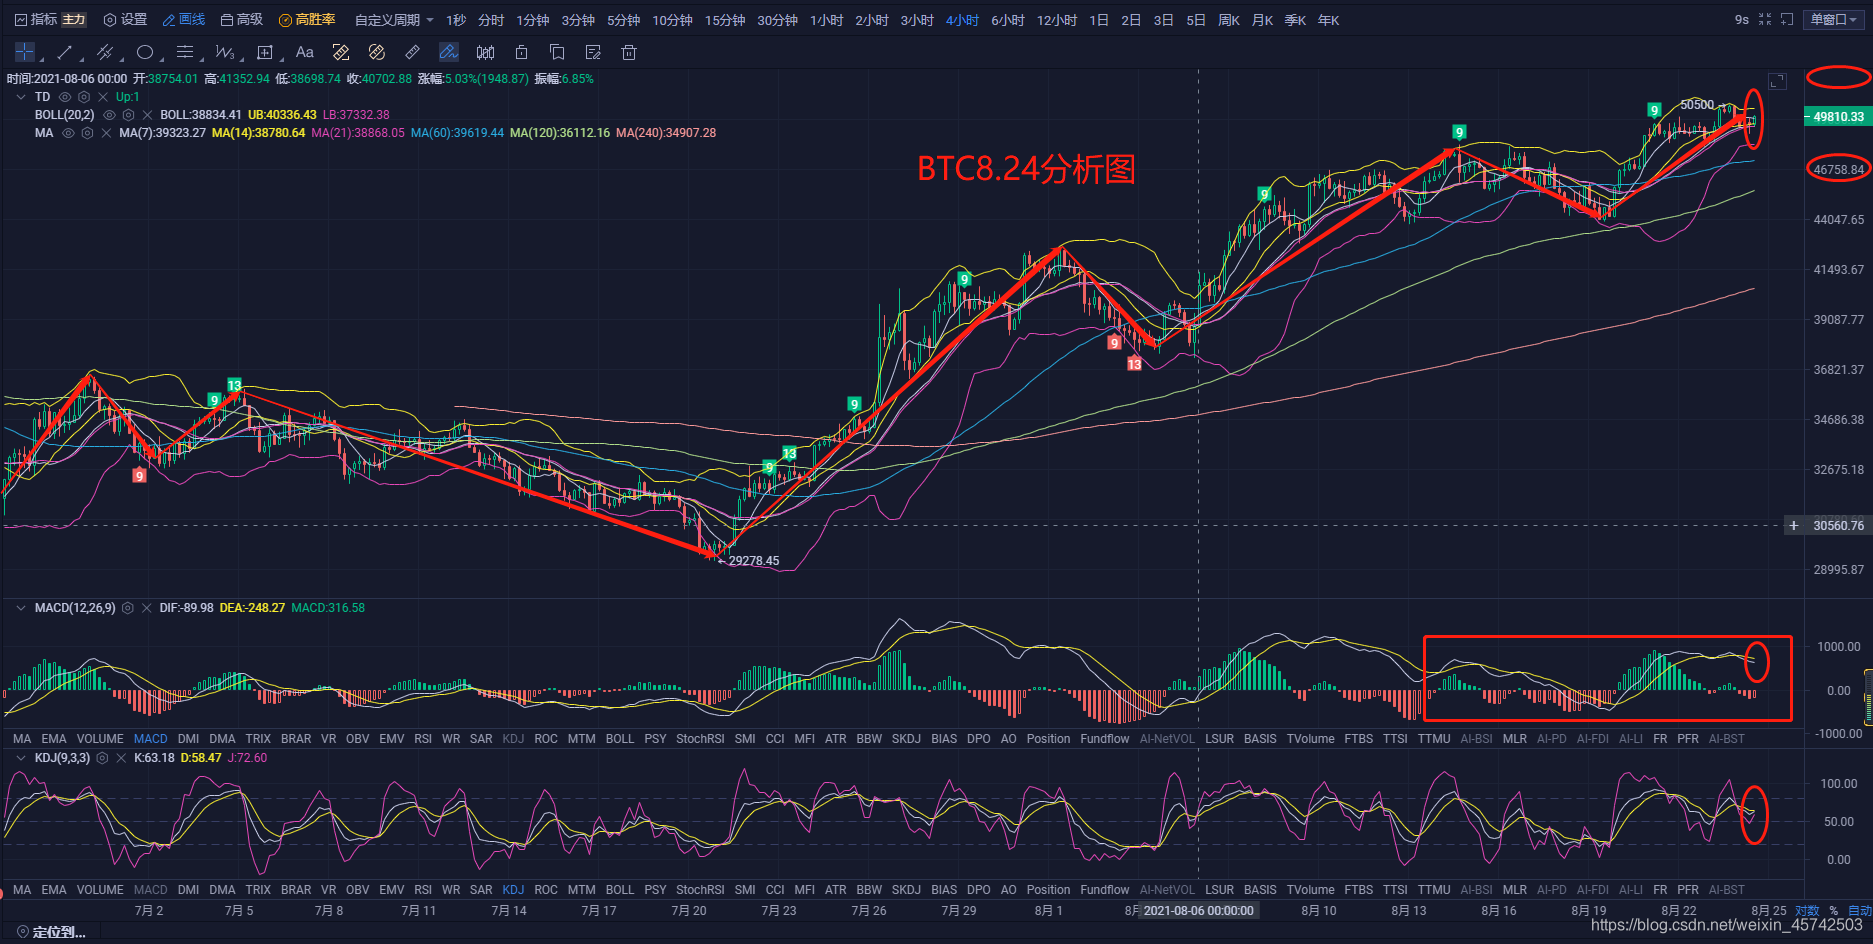Toggle 对数 log scale option
Screen dimensions: 1873x944
click(x=1807, y=911)
